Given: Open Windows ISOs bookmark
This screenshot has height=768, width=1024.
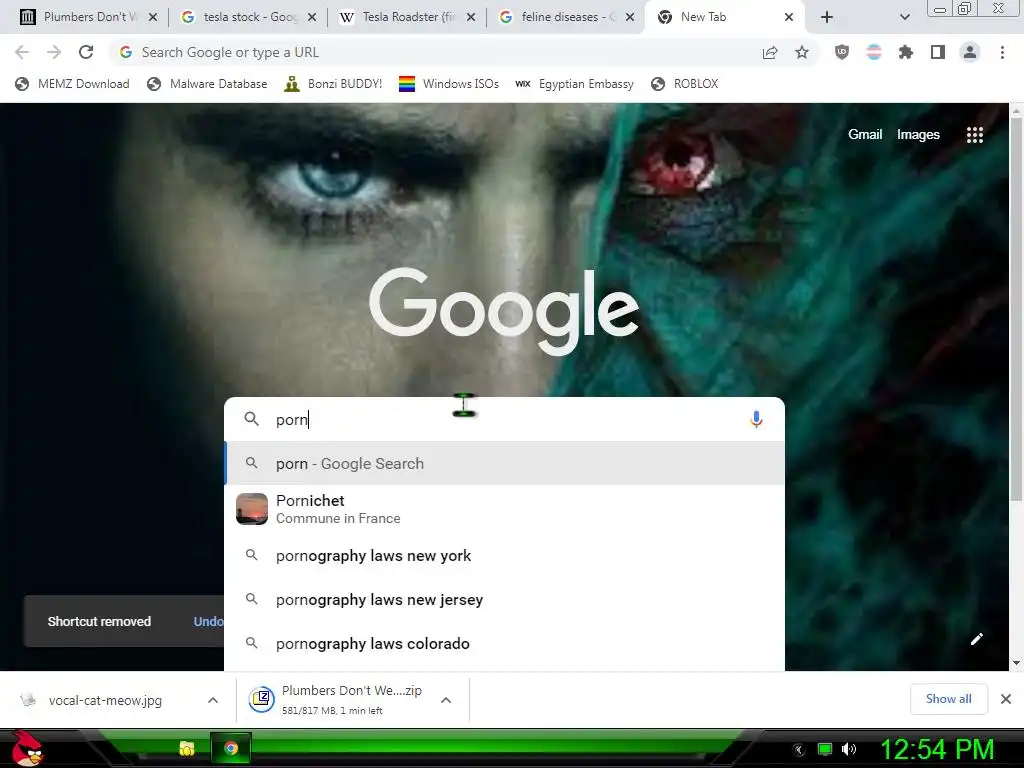Looking at the screenshot, I should [449, 84].
